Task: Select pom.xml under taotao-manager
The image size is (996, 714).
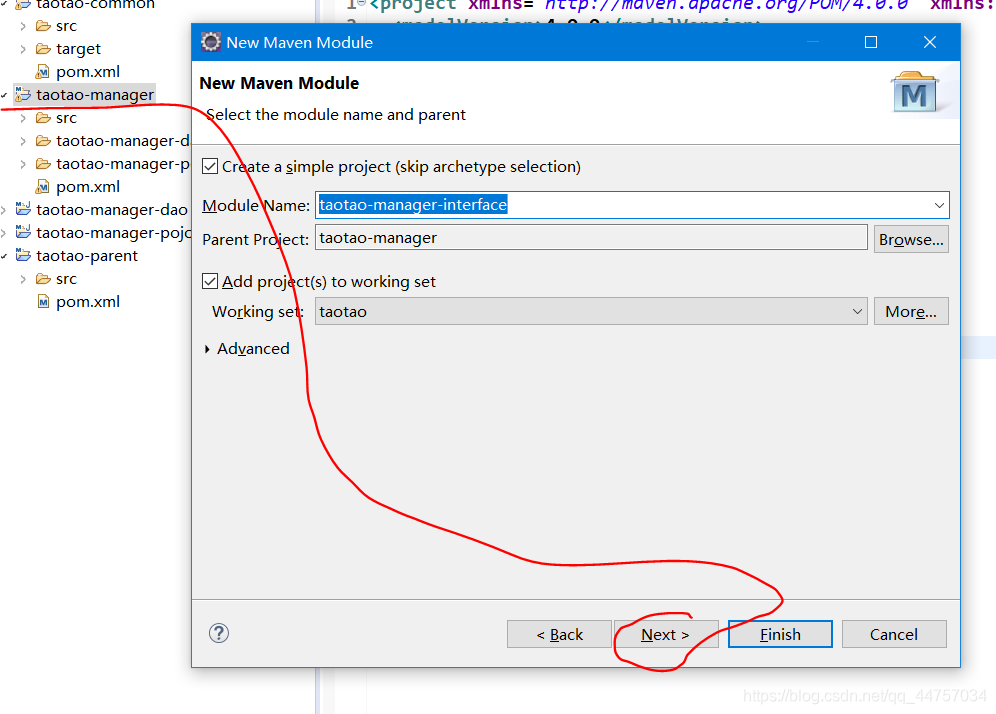Action: pyautogui.click(x=88, y=187)
